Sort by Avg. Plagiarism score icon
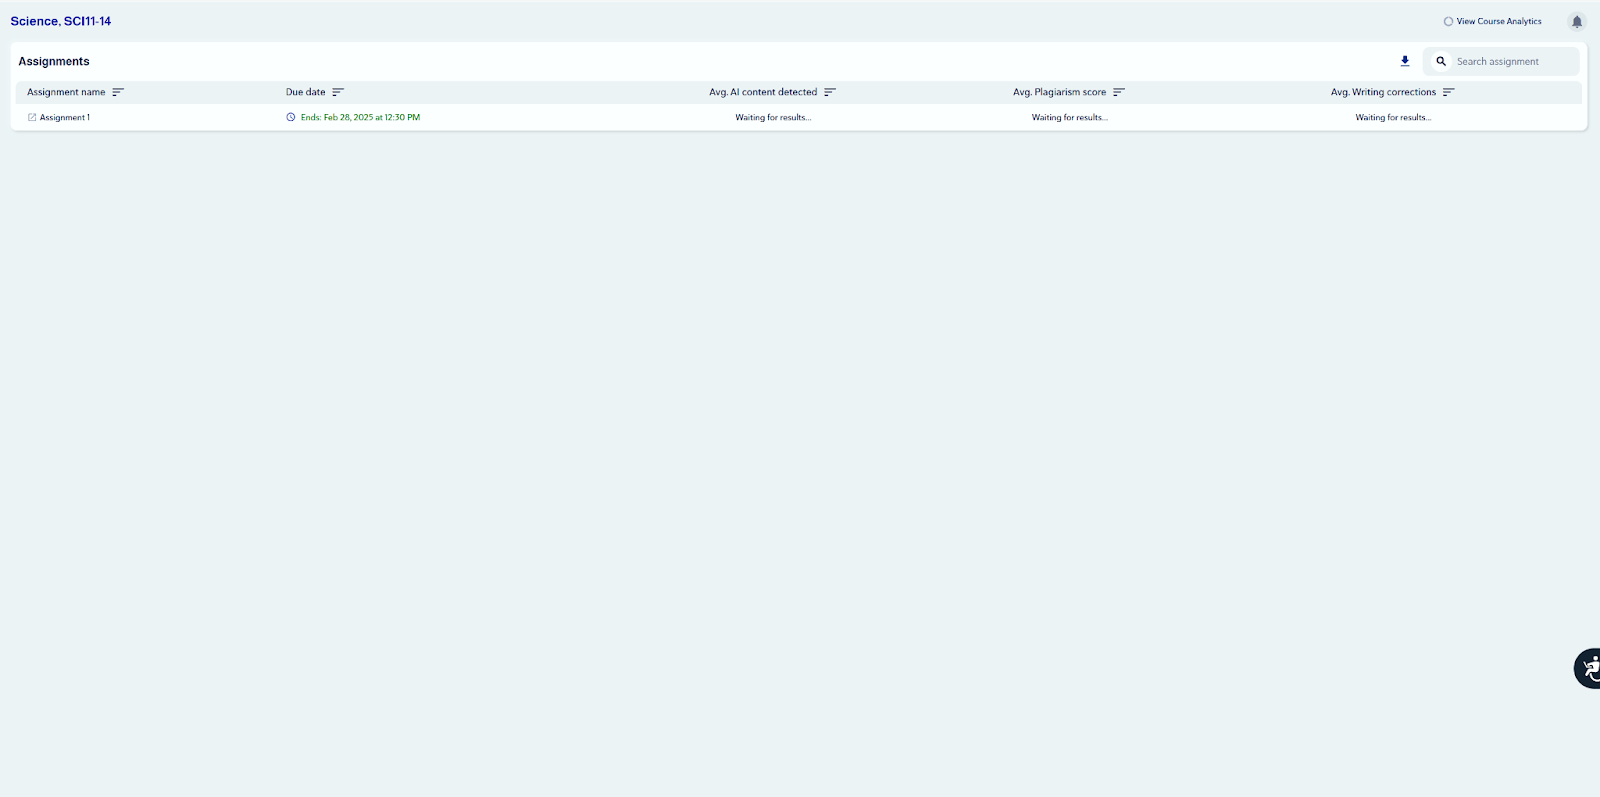 point(1119,92)
